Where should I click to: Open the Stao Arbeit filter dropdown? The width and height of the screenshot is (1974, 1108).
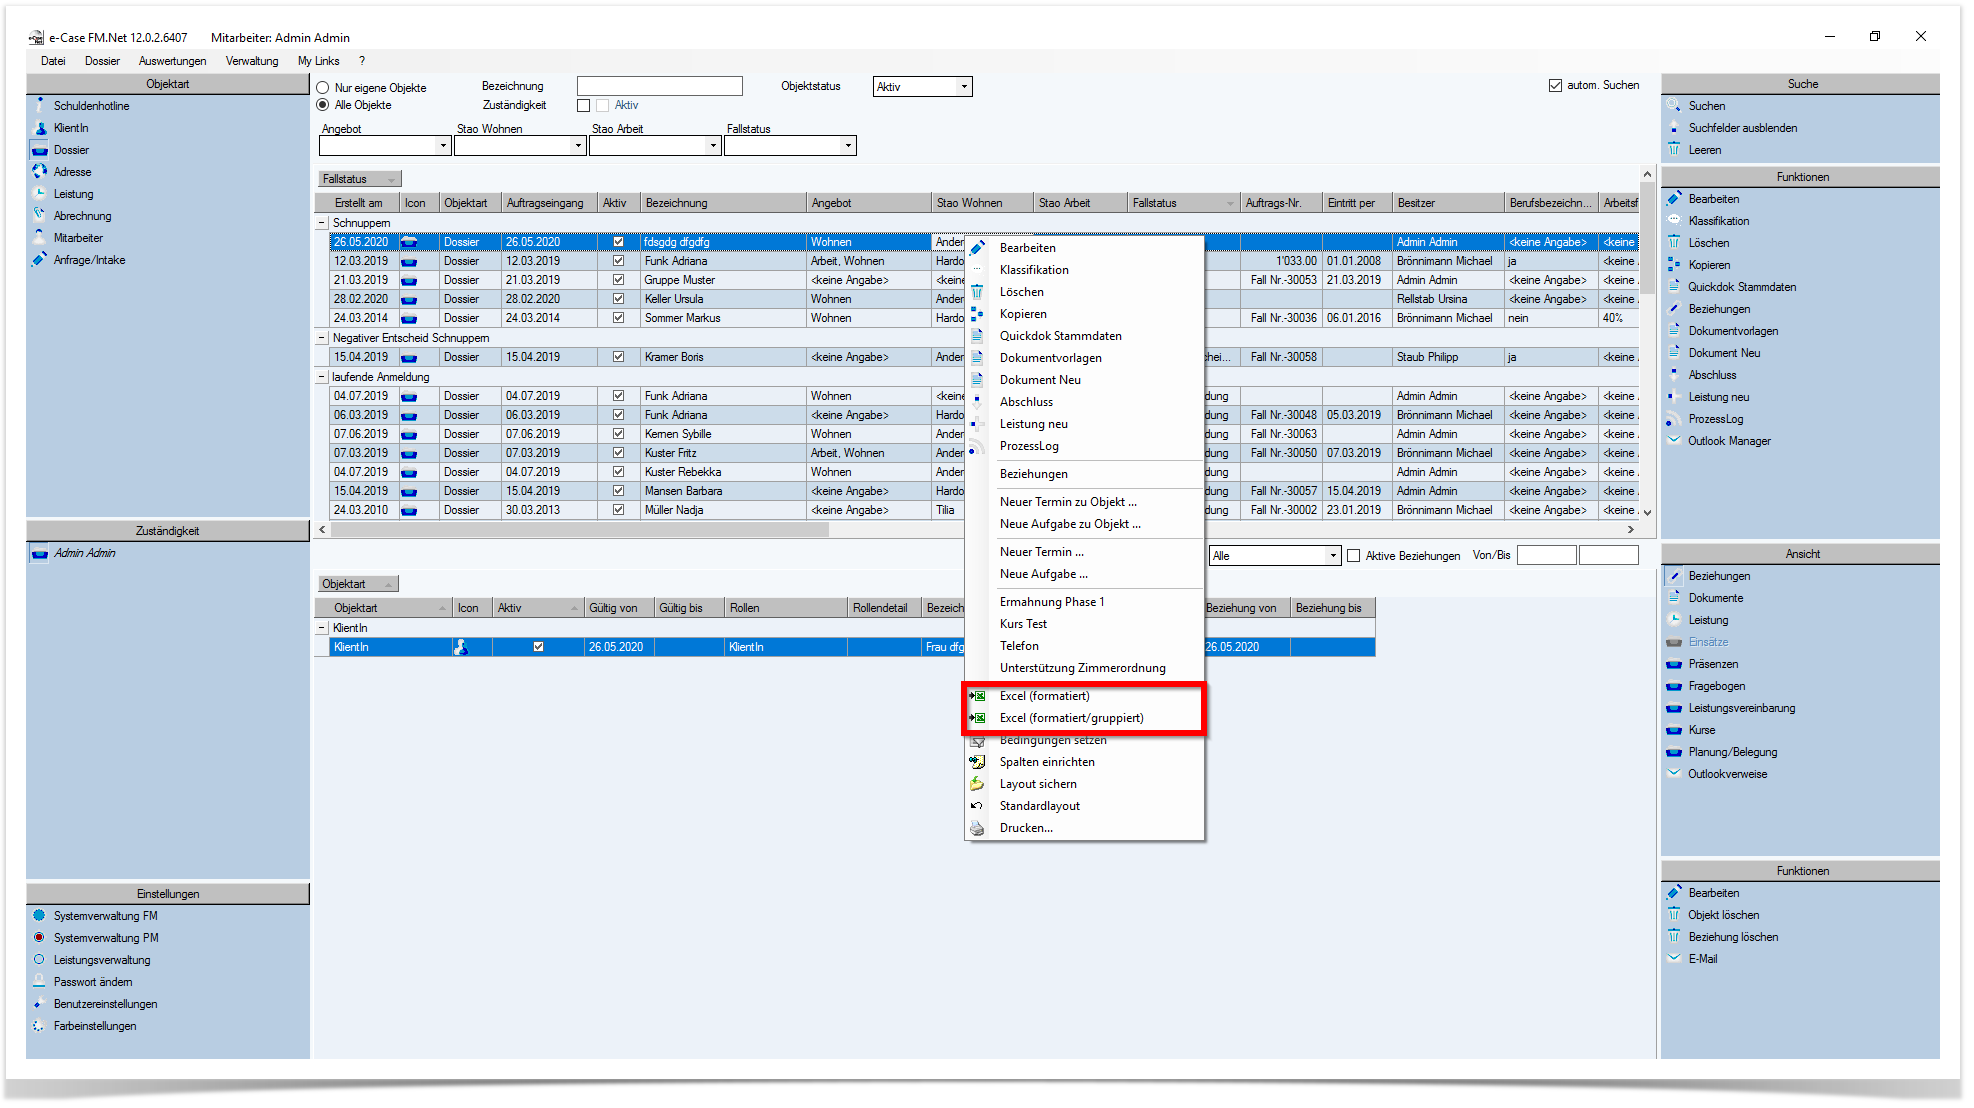click(x=713, y=146)
